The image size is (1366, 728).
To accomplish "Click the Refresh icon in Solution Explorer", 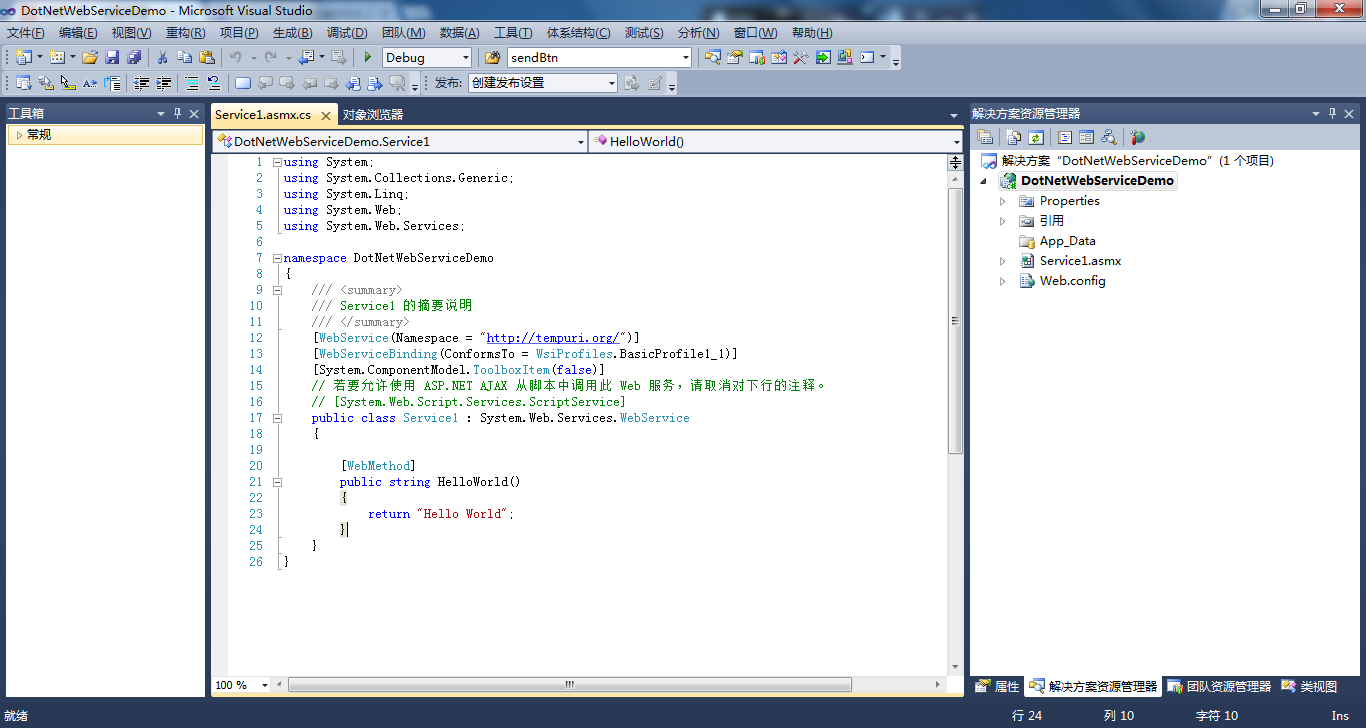I will point(1036,137).
